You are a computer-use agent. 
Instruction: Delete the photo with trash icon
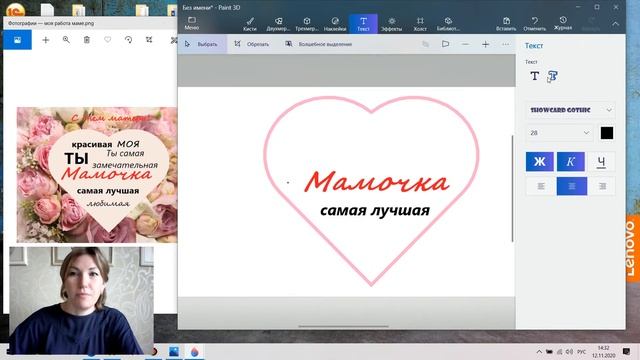[x=87, y=40]
